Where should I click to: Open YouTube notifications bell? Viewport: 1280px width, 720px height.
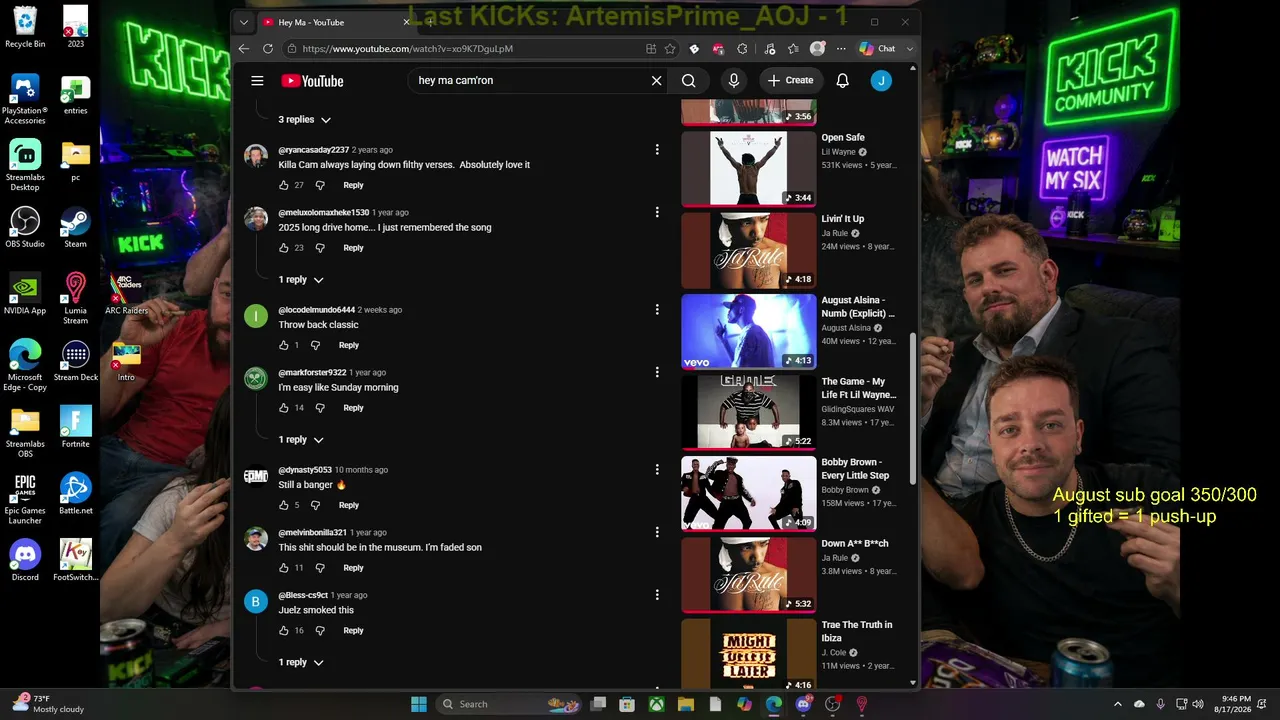(x=843, y=81)
